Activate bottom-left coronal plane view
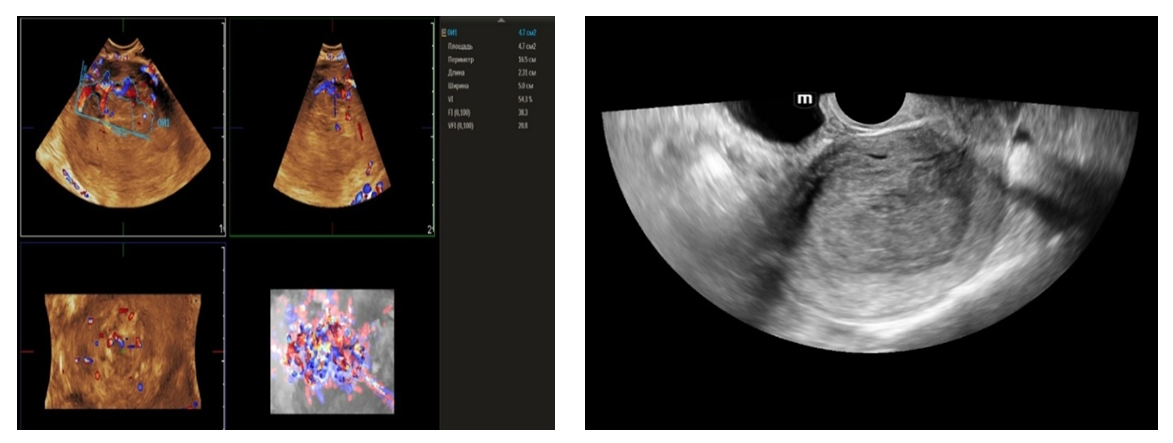The image size is (1173, 443). point(122,350)
